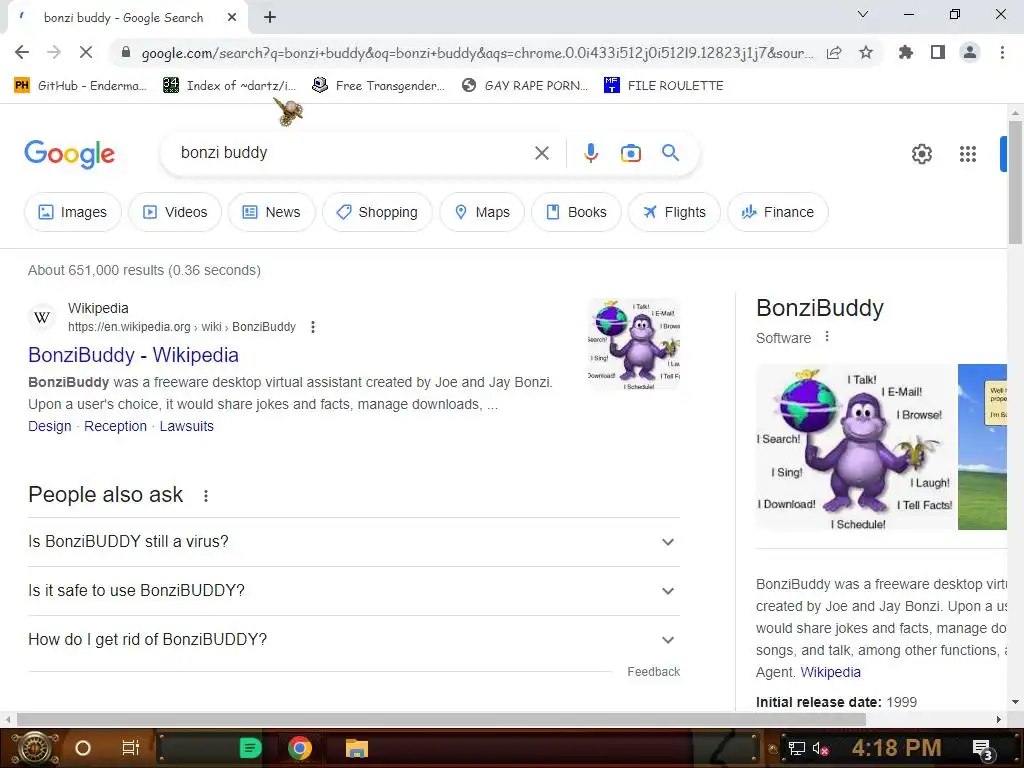
Task: Click the Wikipedia W favicon
Action: click(x=42, y=317)
